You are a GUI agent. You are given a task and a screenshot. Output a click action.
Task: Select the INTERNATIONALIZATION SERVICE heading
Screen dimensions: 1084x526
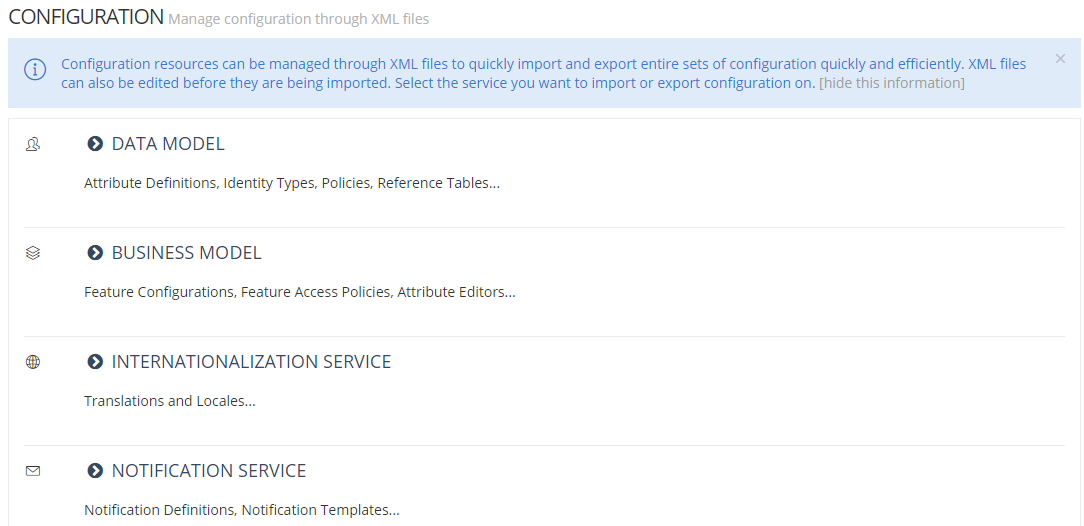(251, 362)
